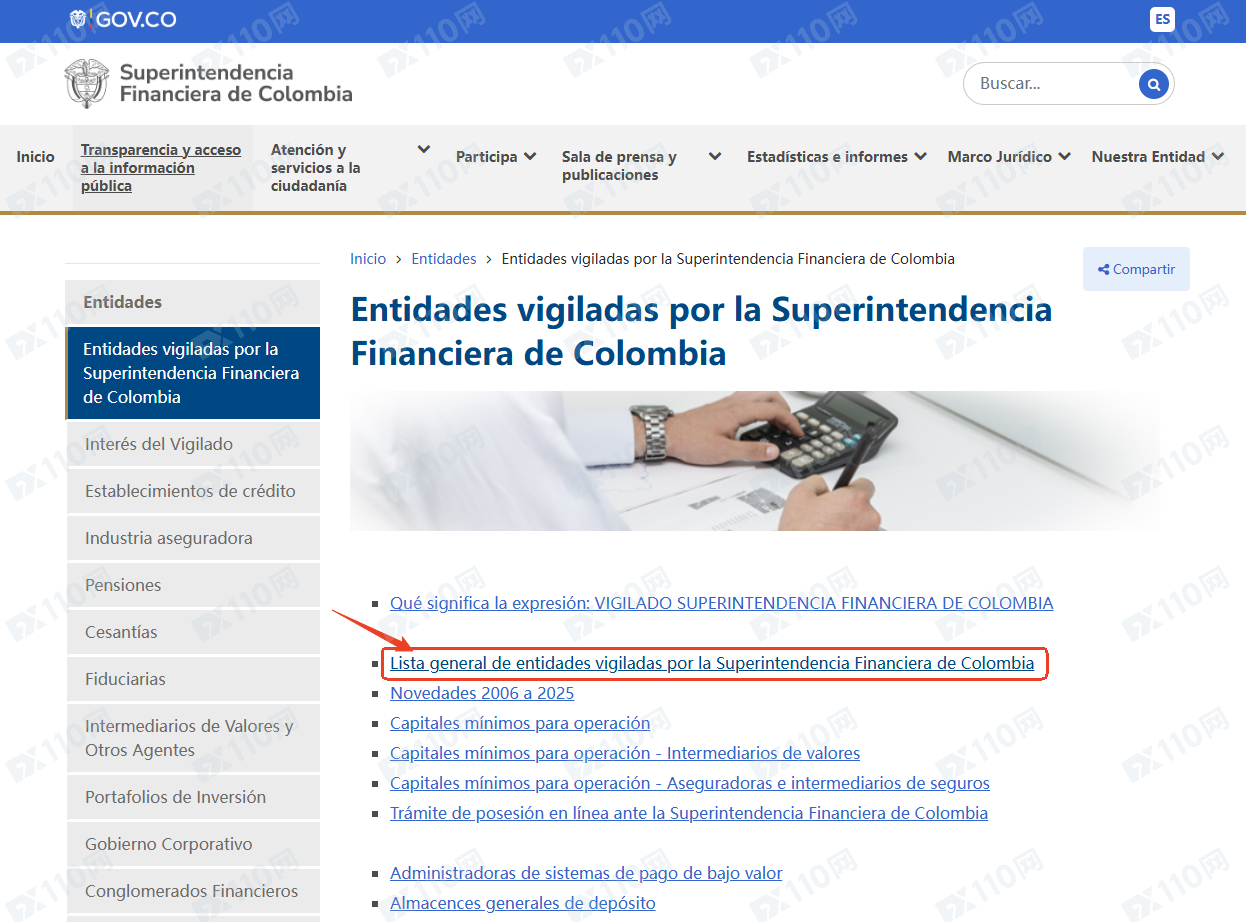Expand the Participa dropdown chevron

point(530,157)
